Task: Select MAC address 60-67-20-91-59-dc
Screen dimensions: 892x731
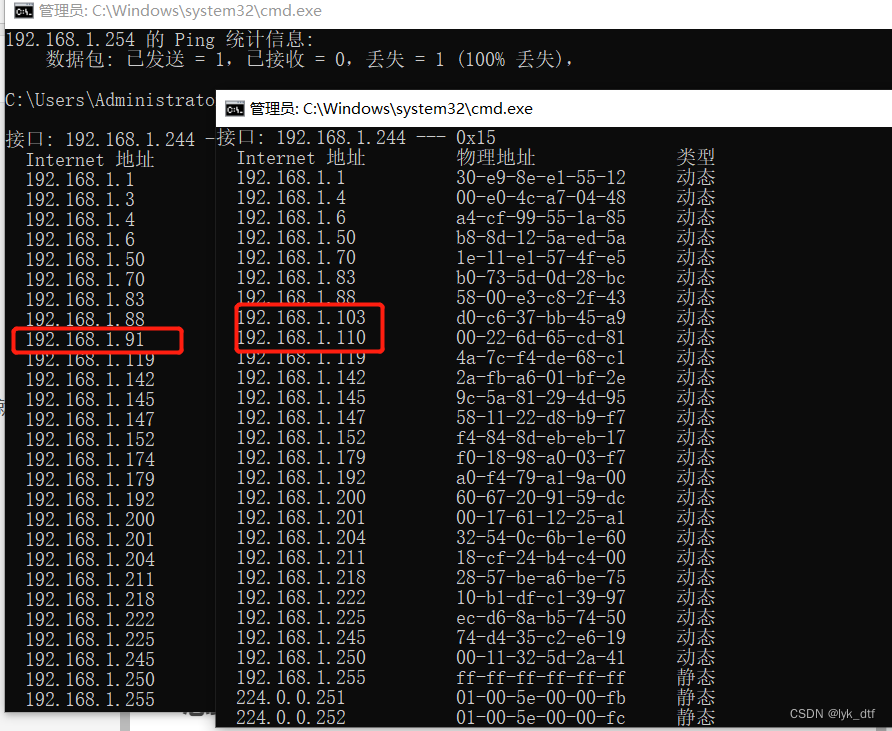Action: (x=540, y=497)
